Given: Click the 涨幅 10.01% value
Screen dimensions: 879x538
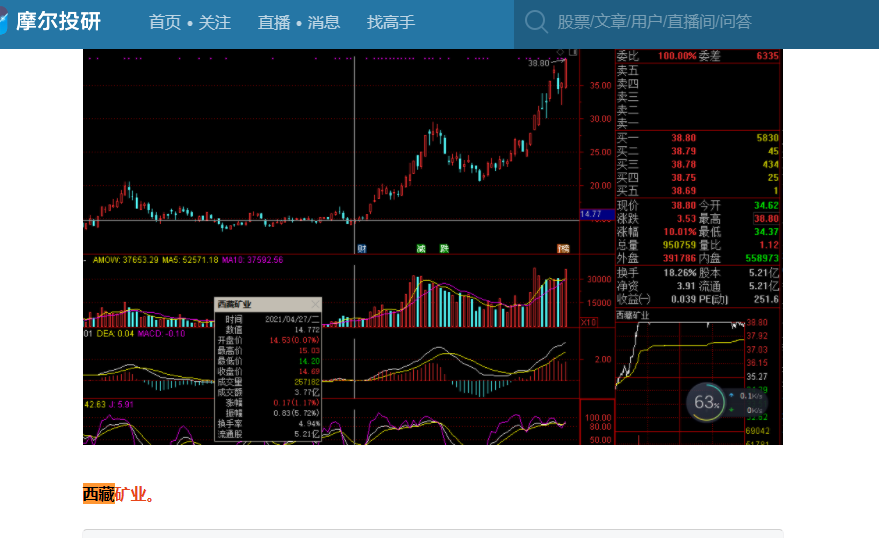Looking at the screenshot, I should pos(679,232).
